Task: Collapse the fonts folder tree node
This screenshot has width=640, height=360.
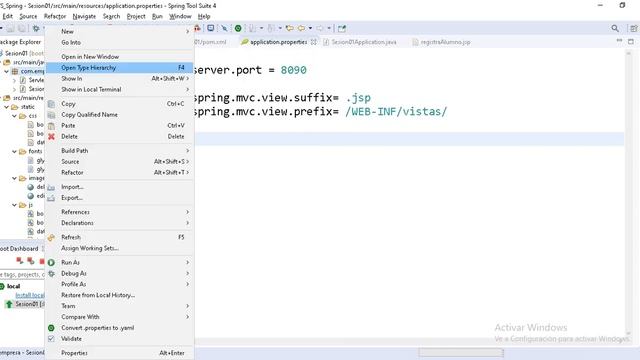Action: click(14, 151)
